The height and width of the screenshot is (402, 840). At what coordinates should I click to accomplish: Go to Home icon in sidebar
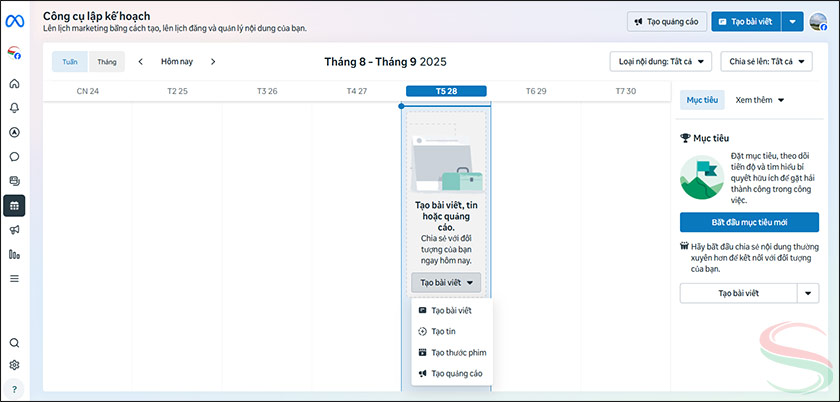(x=14, y=84)
